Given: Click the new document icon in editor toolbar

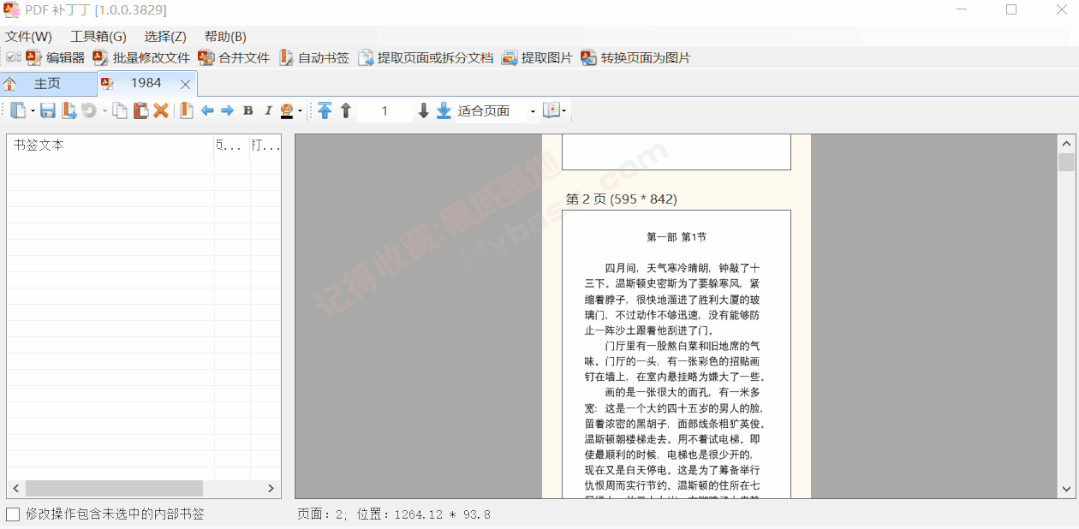Looking at the screenshot, I should pos(19,111).
